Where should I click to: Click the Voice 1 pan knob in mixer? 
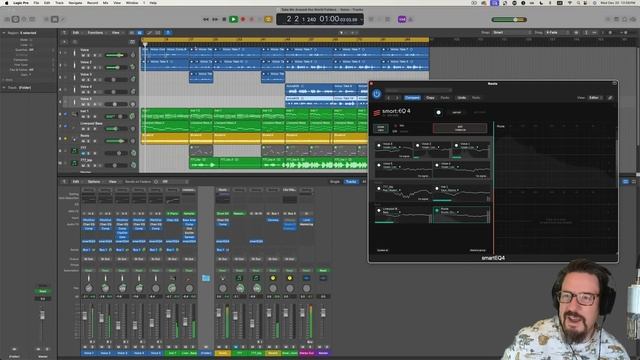click(89, 288)
